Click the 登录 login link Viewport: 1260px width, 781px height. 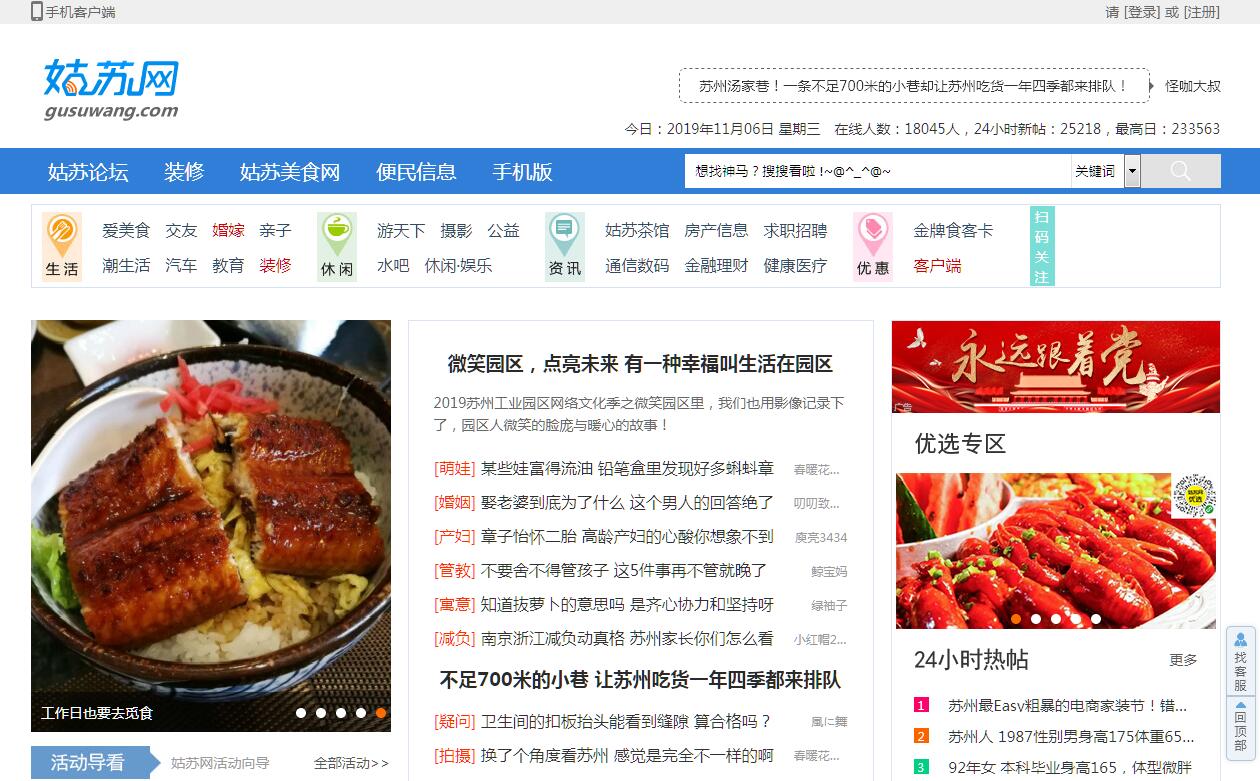1142,12
